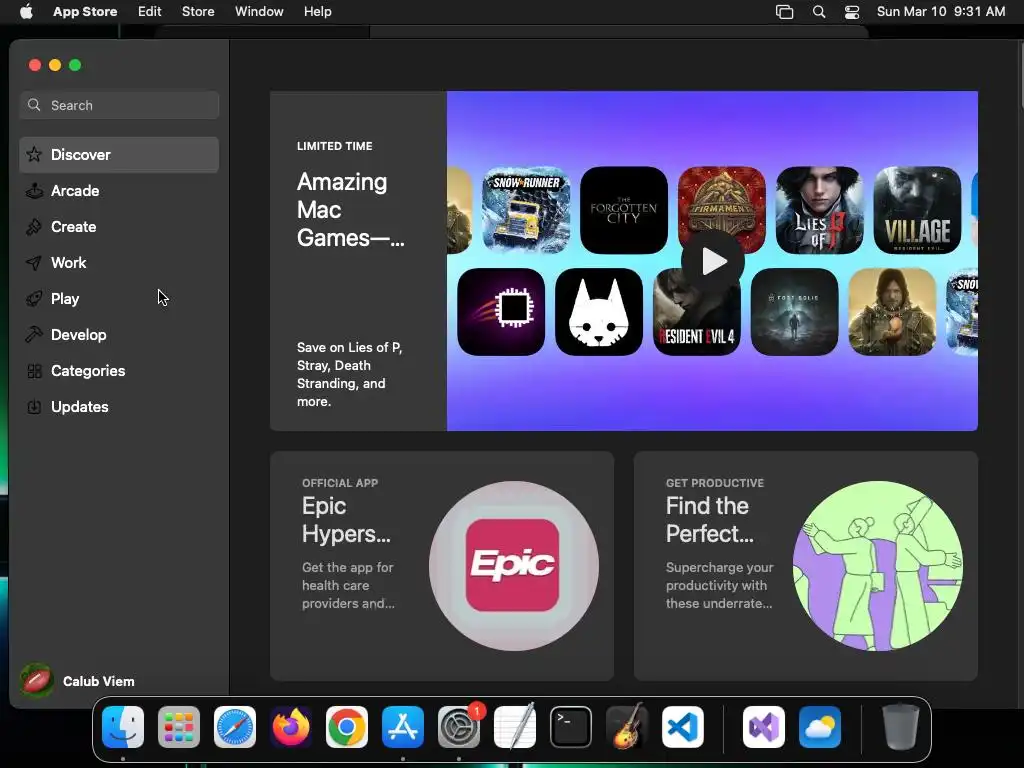Screen dimensions: 1024x768
Task: Open the Lies of P game icon
Action: 820,210
